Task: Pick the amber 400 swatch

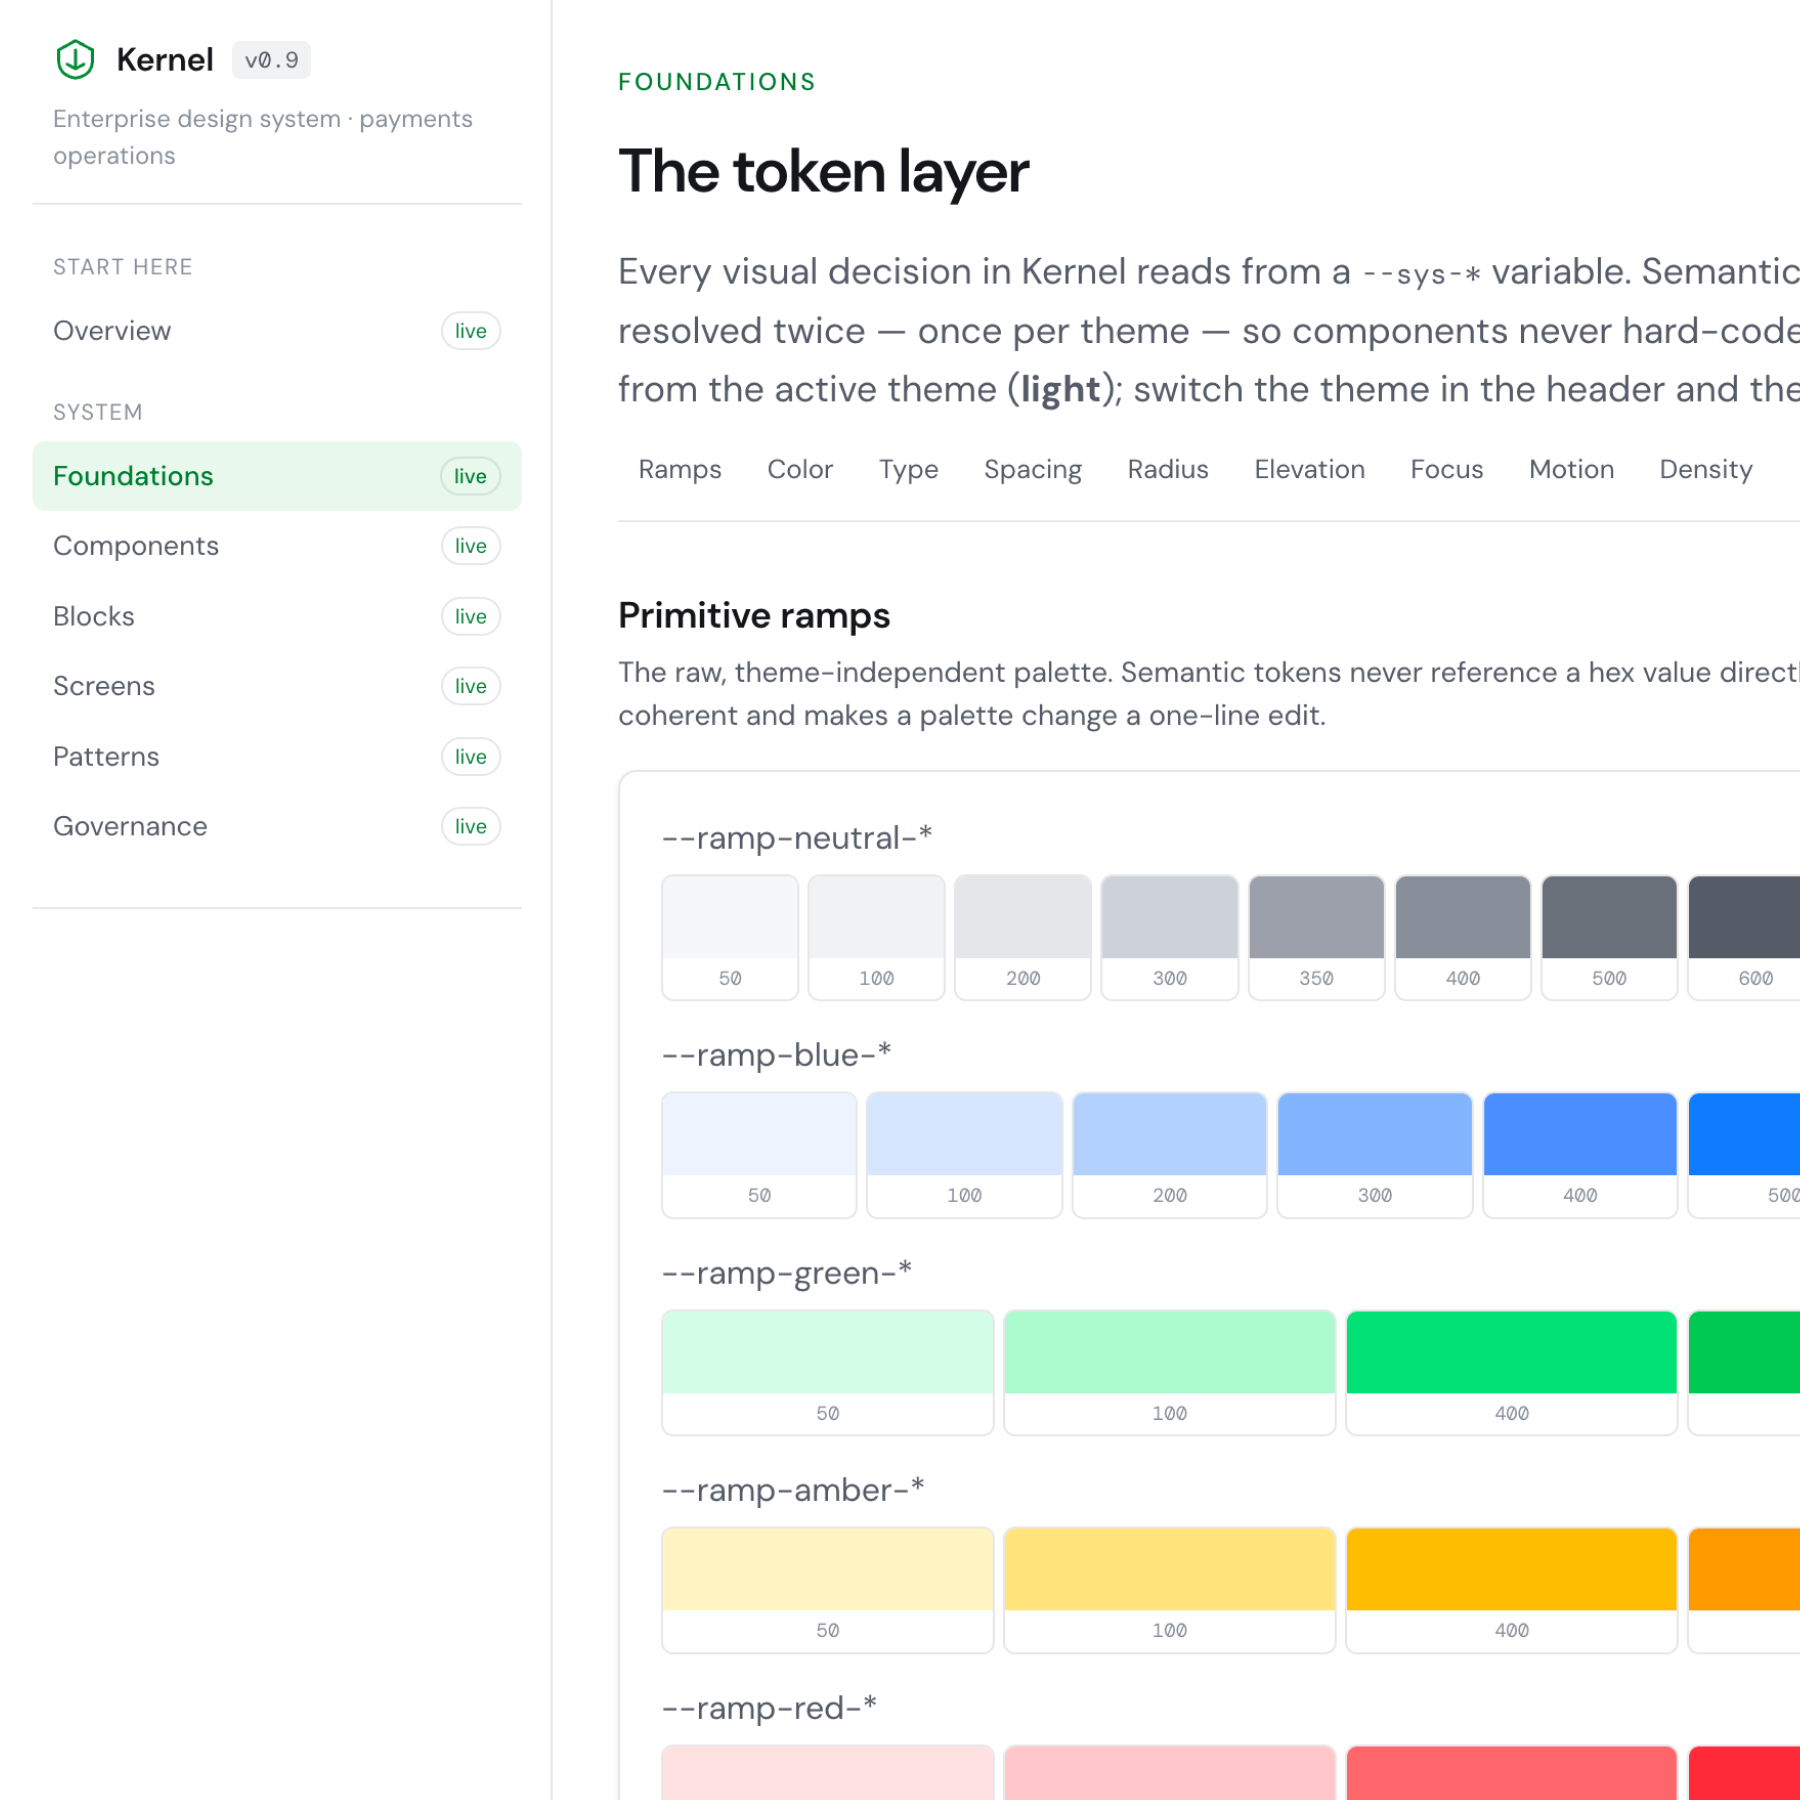Action: (x=1512, y=1590)
